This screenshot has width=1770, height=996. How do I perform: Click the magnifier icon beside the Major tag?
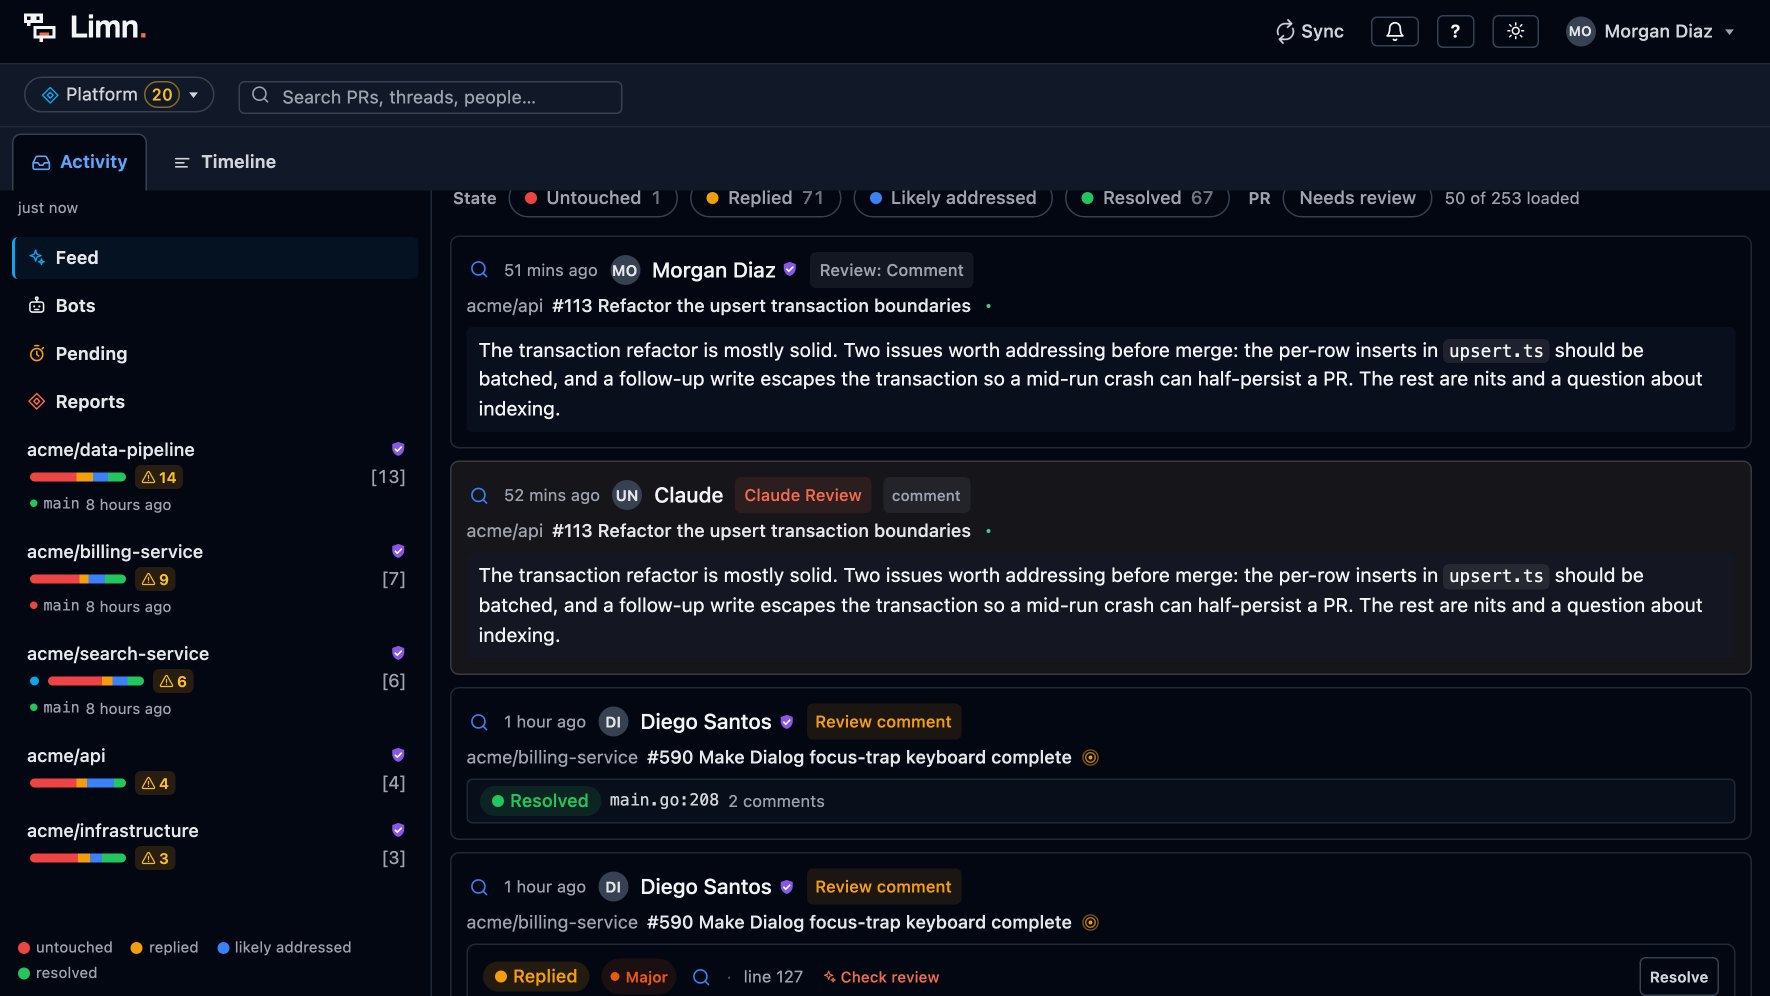pyautogui.click(x=701, y=977)
